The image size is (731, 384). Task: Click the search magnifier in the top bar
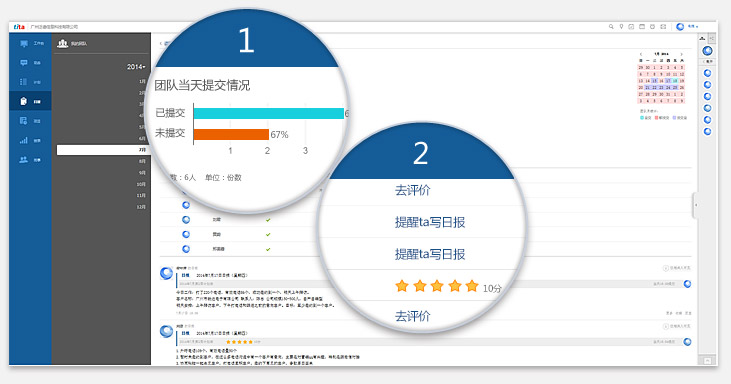[611, 27]
